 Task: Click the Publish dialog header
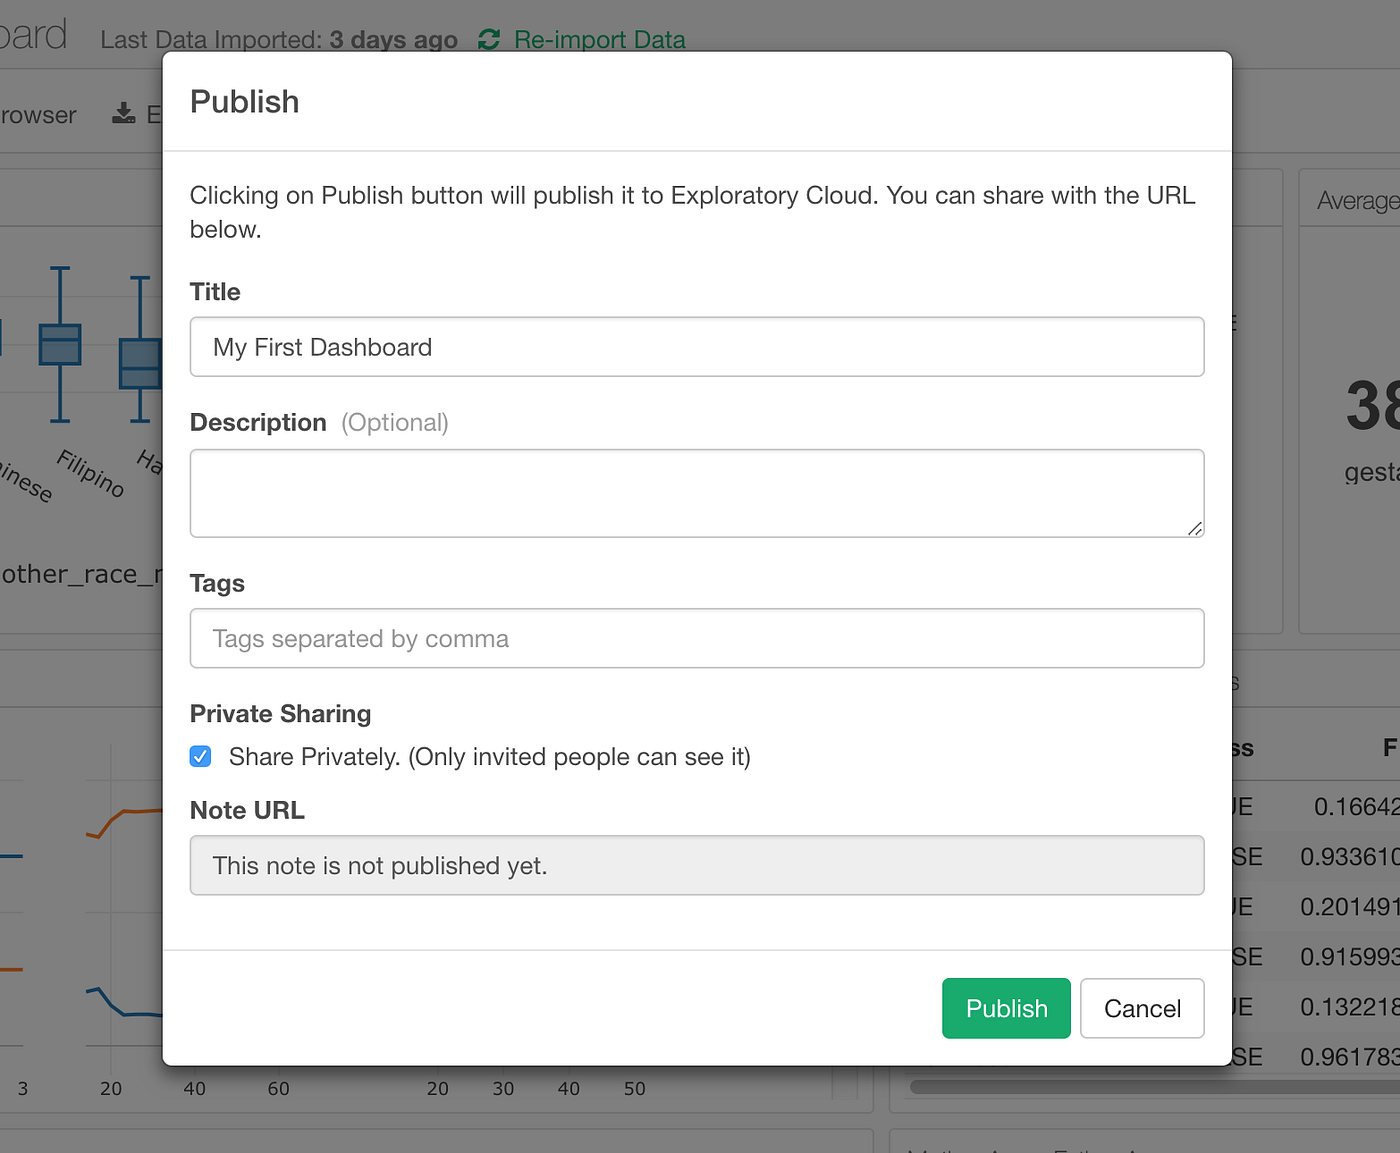(x=244, y=101)
